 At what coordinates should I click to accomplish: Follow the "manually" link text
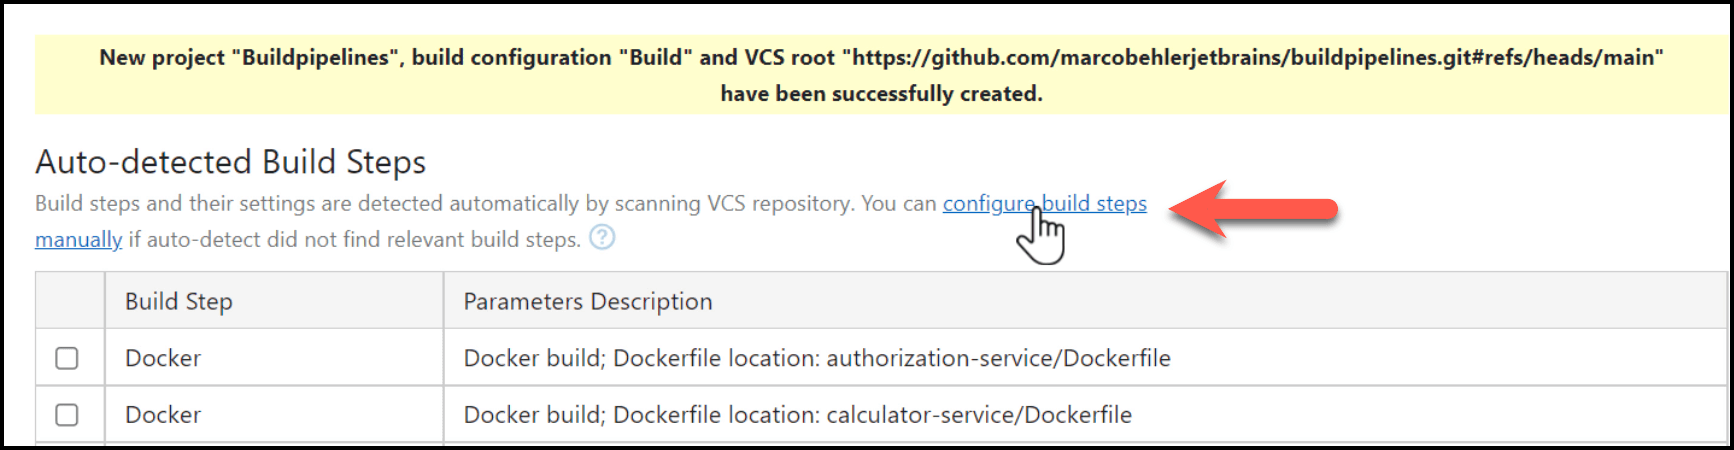[78, 240]
